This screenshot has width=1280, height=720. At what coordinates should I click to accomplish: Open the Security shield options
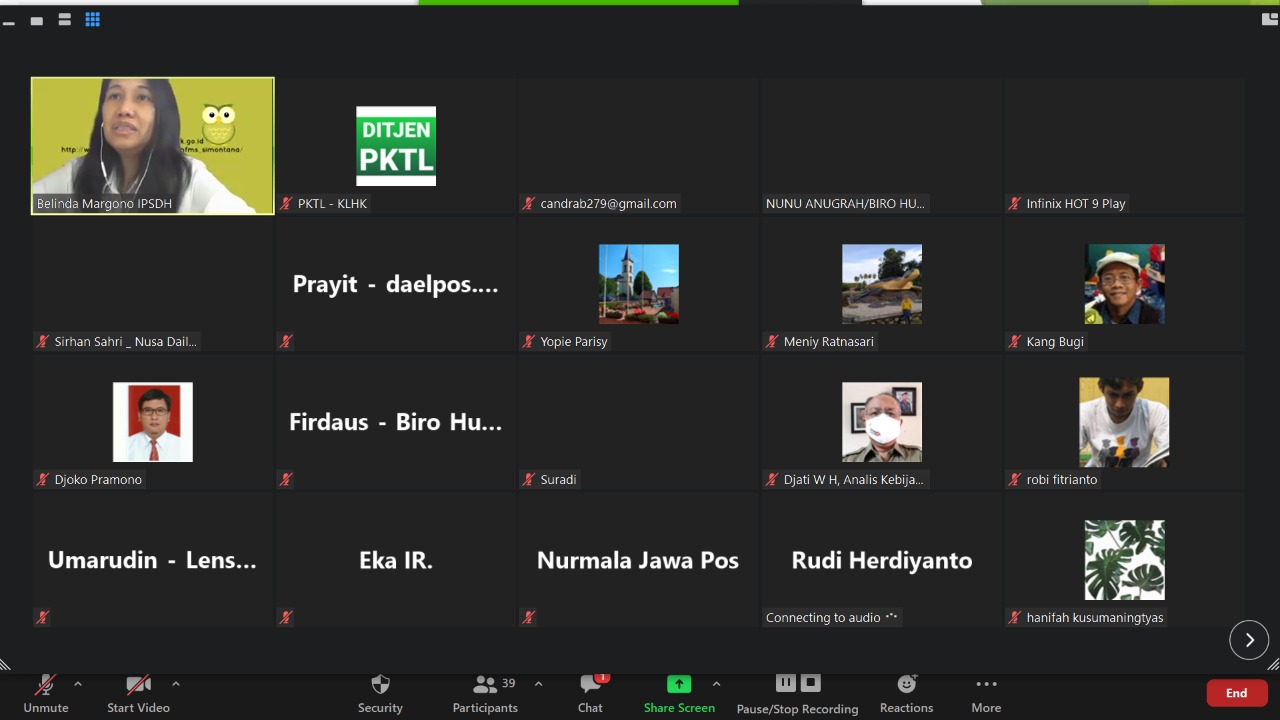380,692
